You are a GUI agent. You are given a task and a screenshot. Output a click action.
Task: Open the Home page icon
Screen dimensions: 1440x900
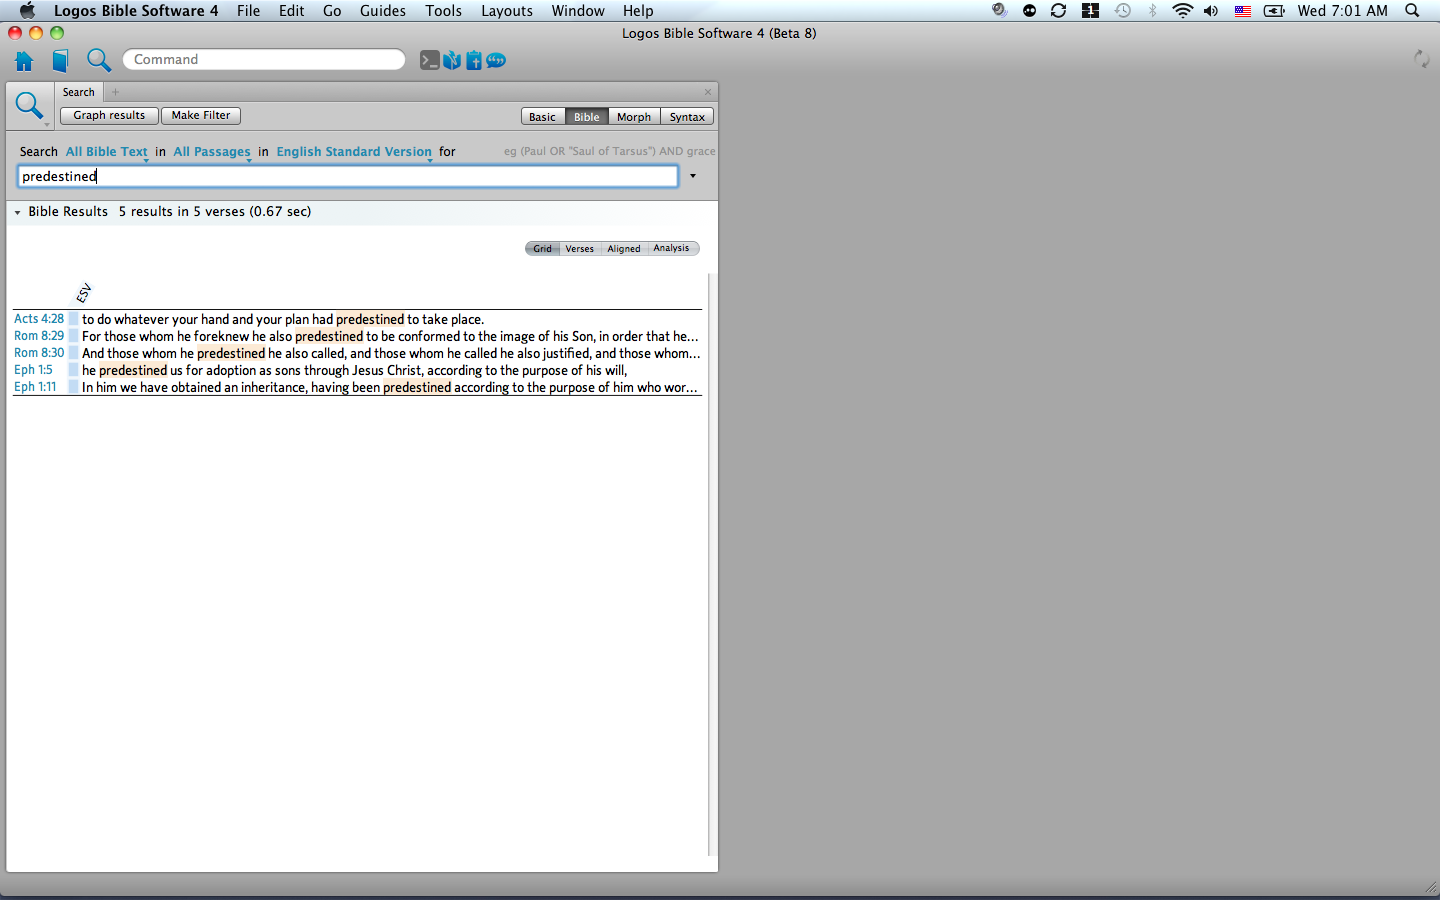24,61
